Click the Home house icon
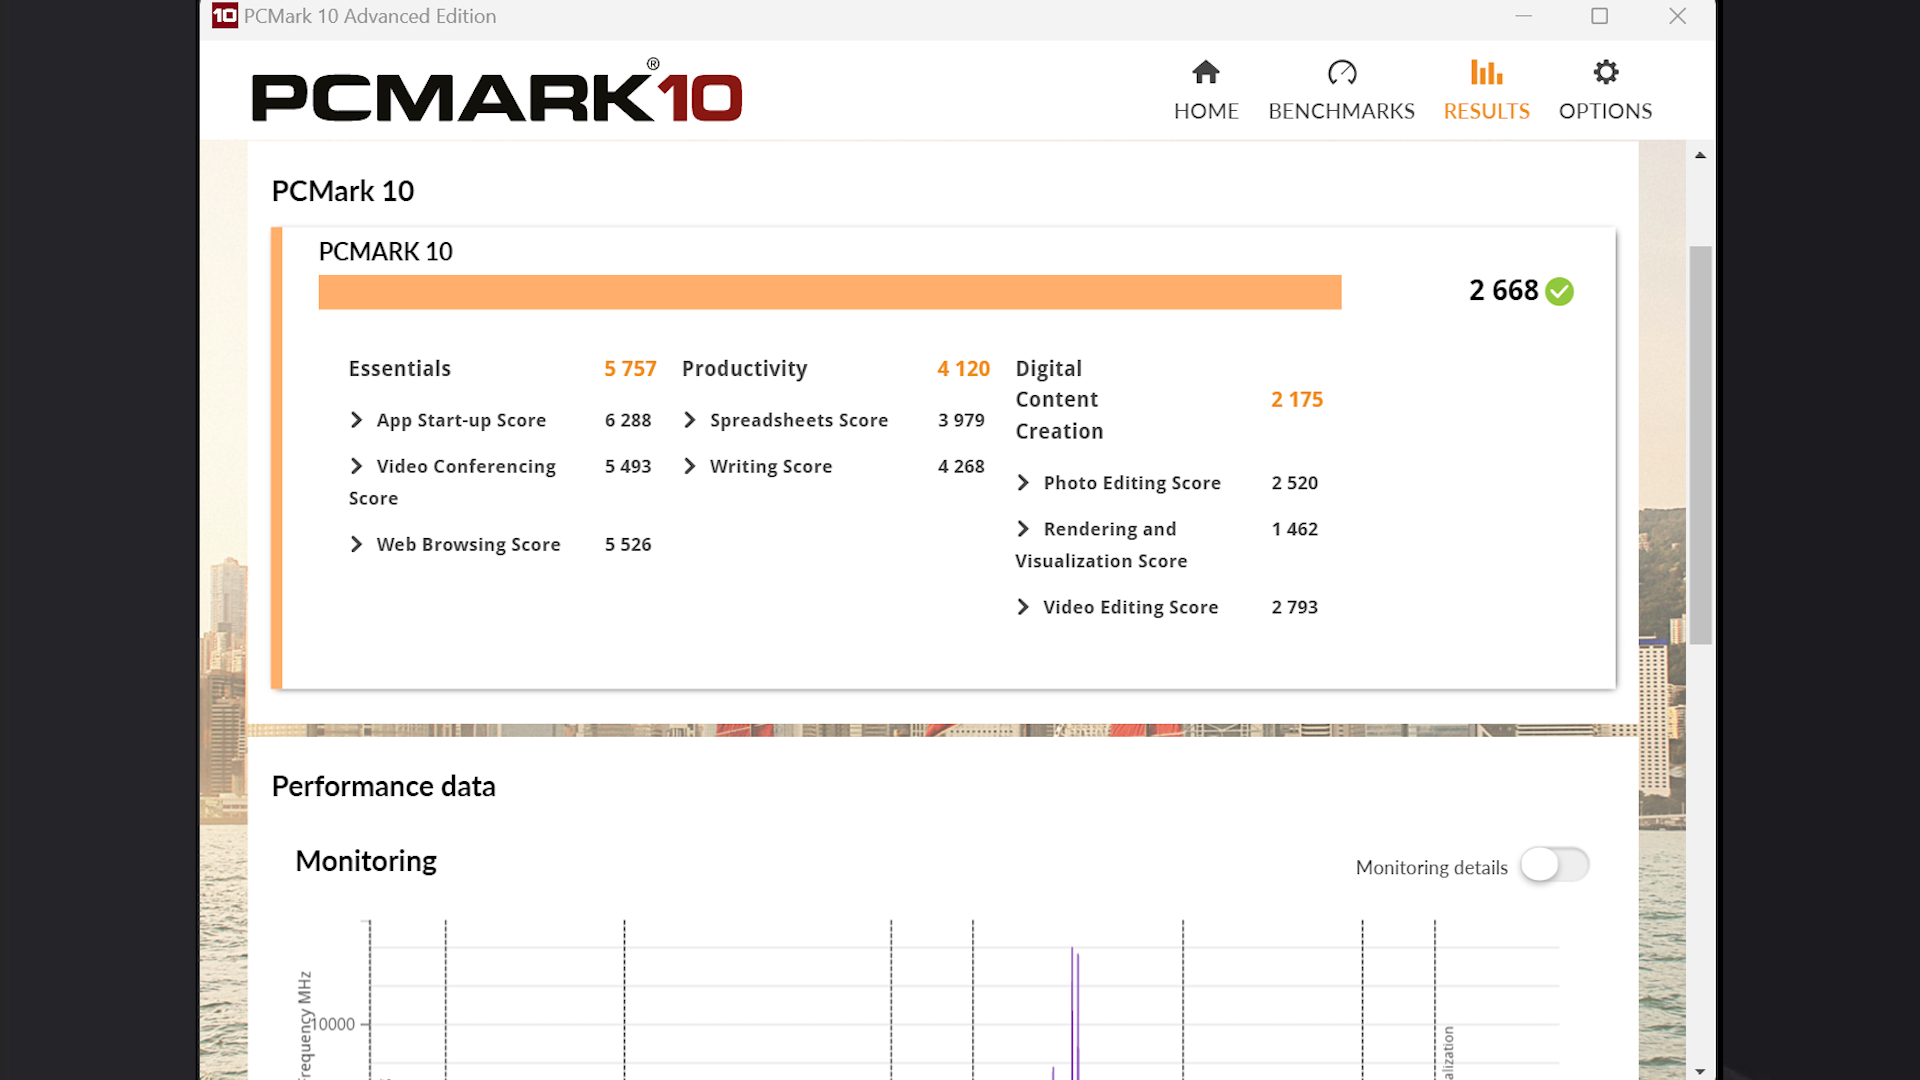This screenshot has height=1080, width=1920. coord(1206,72)
